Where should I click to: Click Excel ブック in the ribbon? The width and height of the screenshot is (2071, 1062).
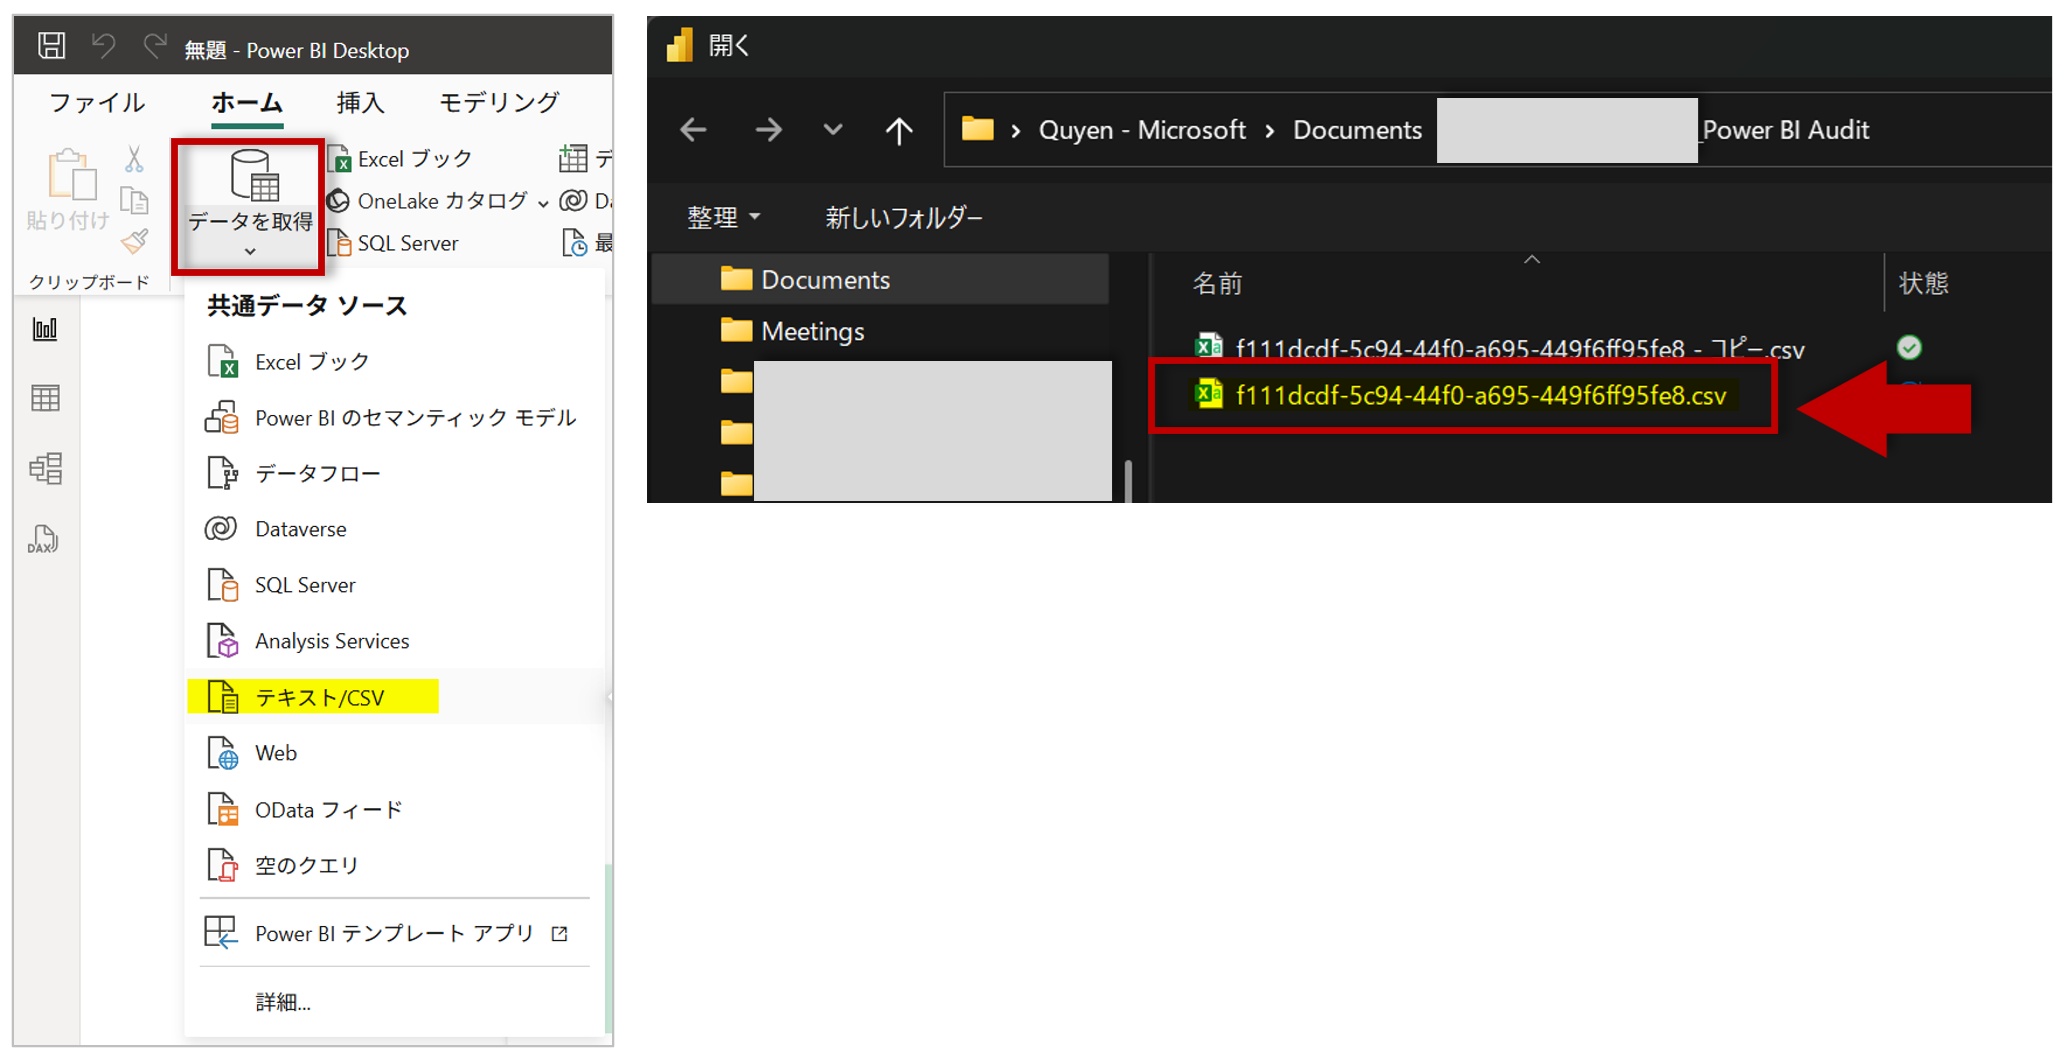401,159
